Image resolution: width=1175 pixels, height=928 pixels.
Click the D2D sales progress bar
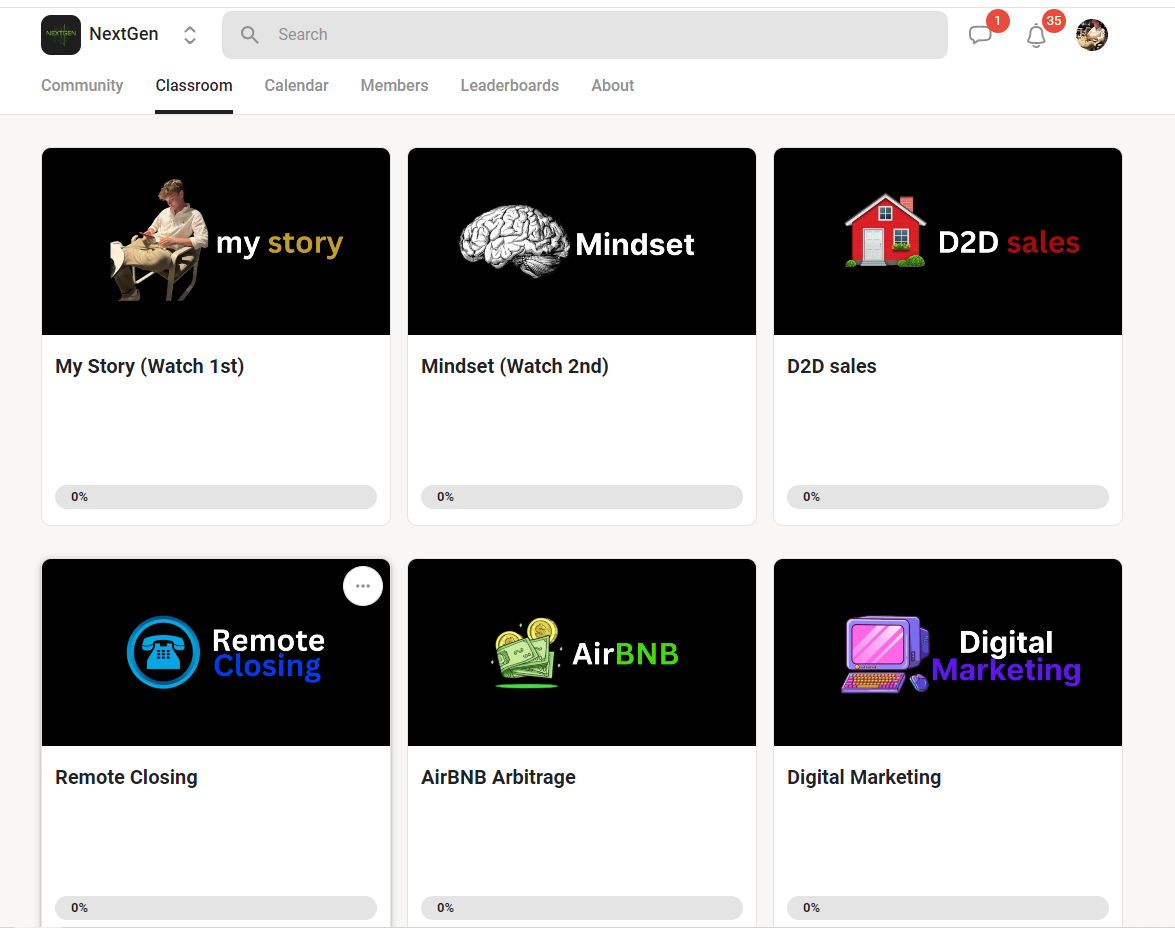point(948,497)
